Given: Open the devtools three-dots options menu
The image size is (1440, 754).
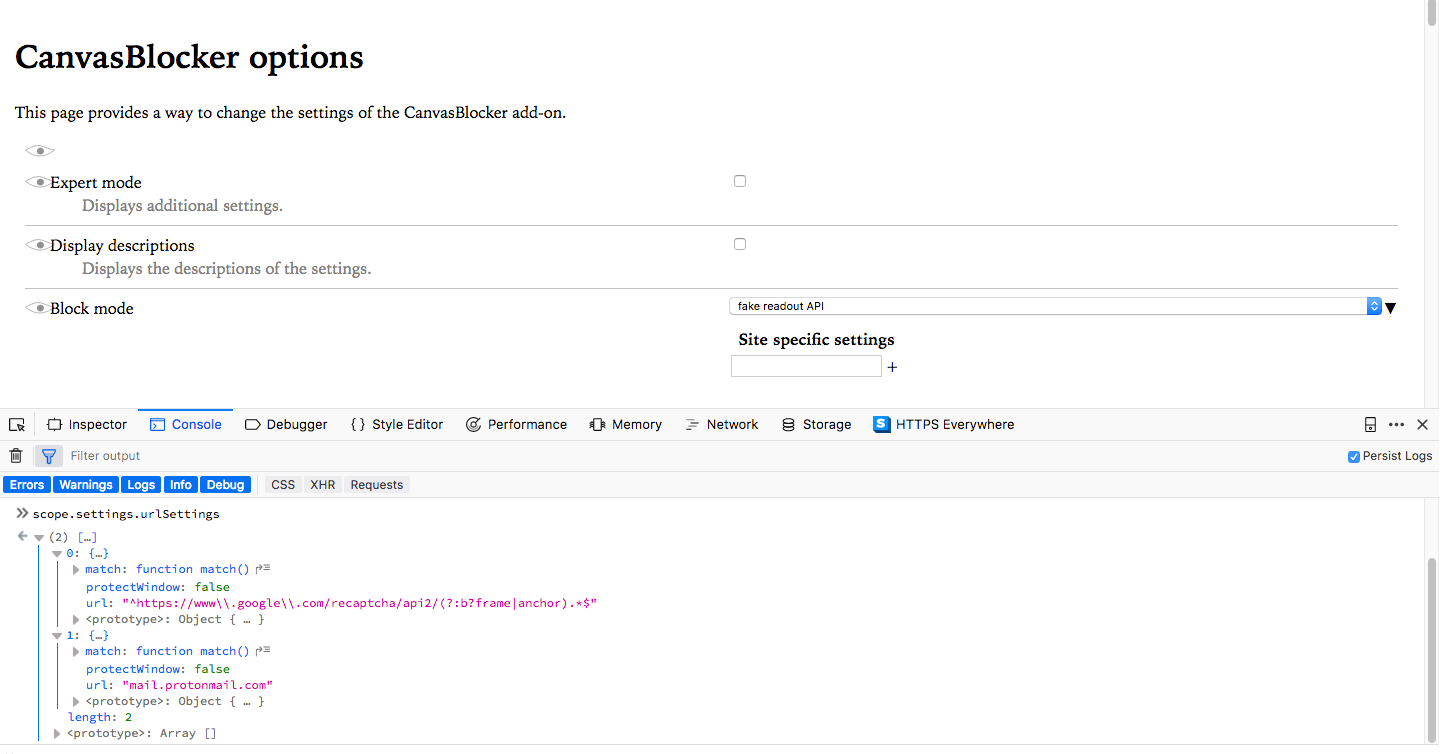Looking at the screenshot, I should tap(1396, 425).
